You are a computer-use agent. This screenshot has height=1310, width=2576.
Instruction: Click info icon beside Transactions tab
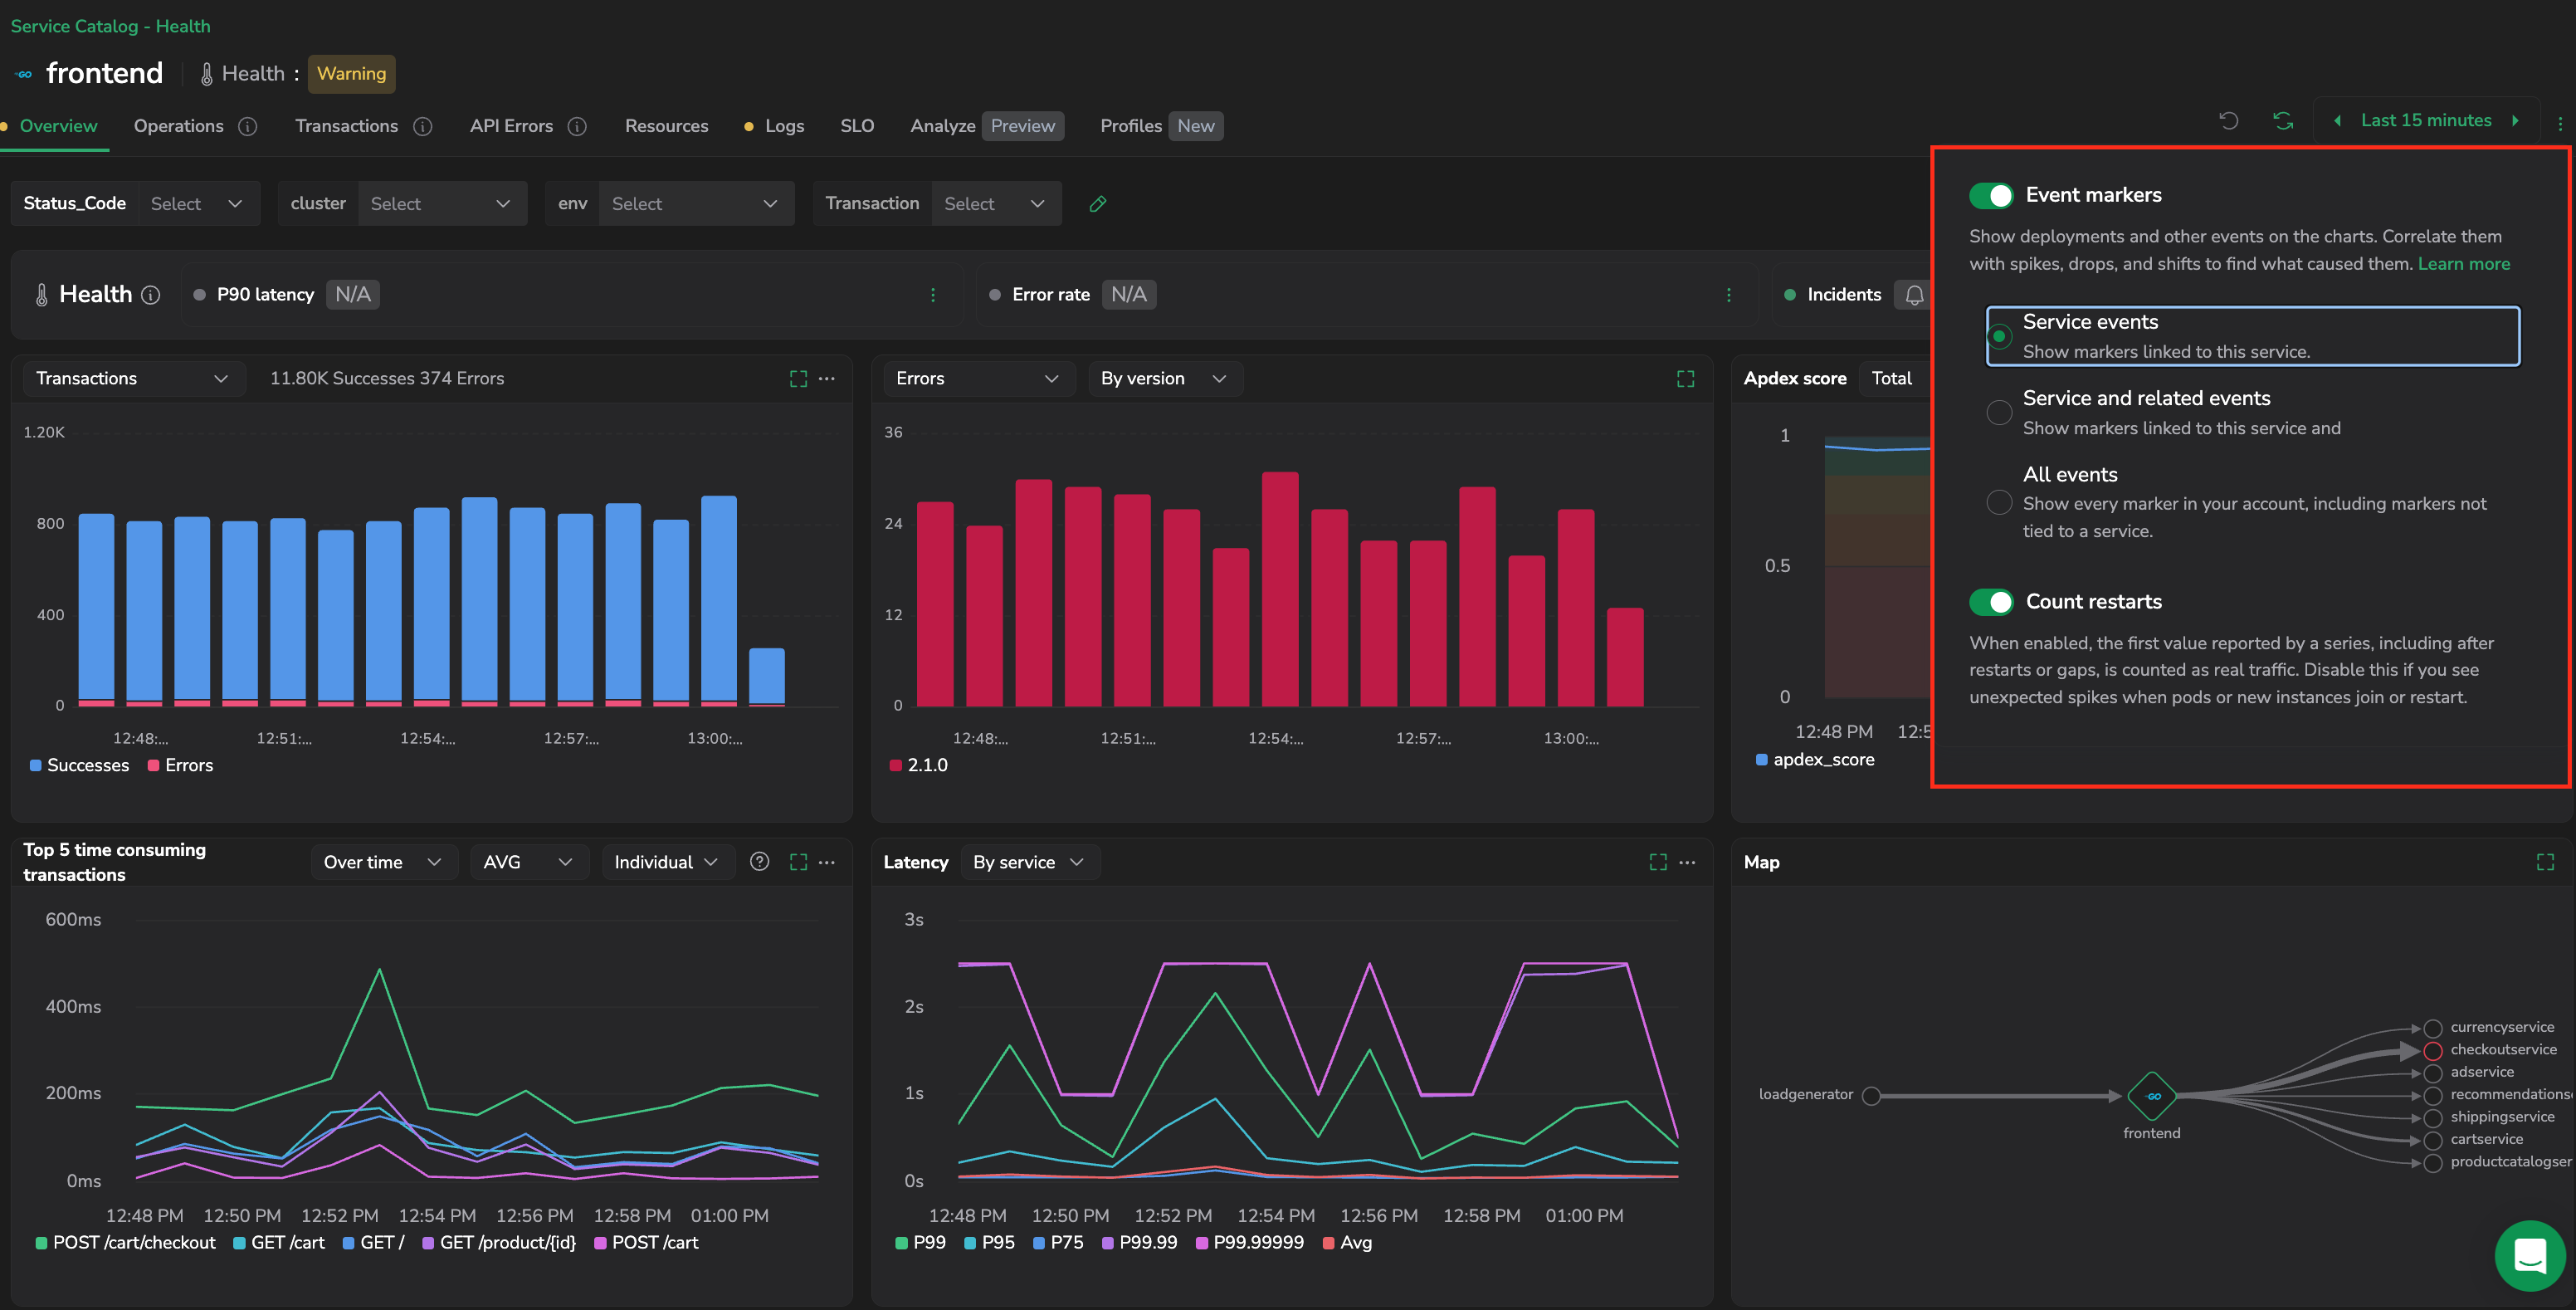tap(423, 127)
